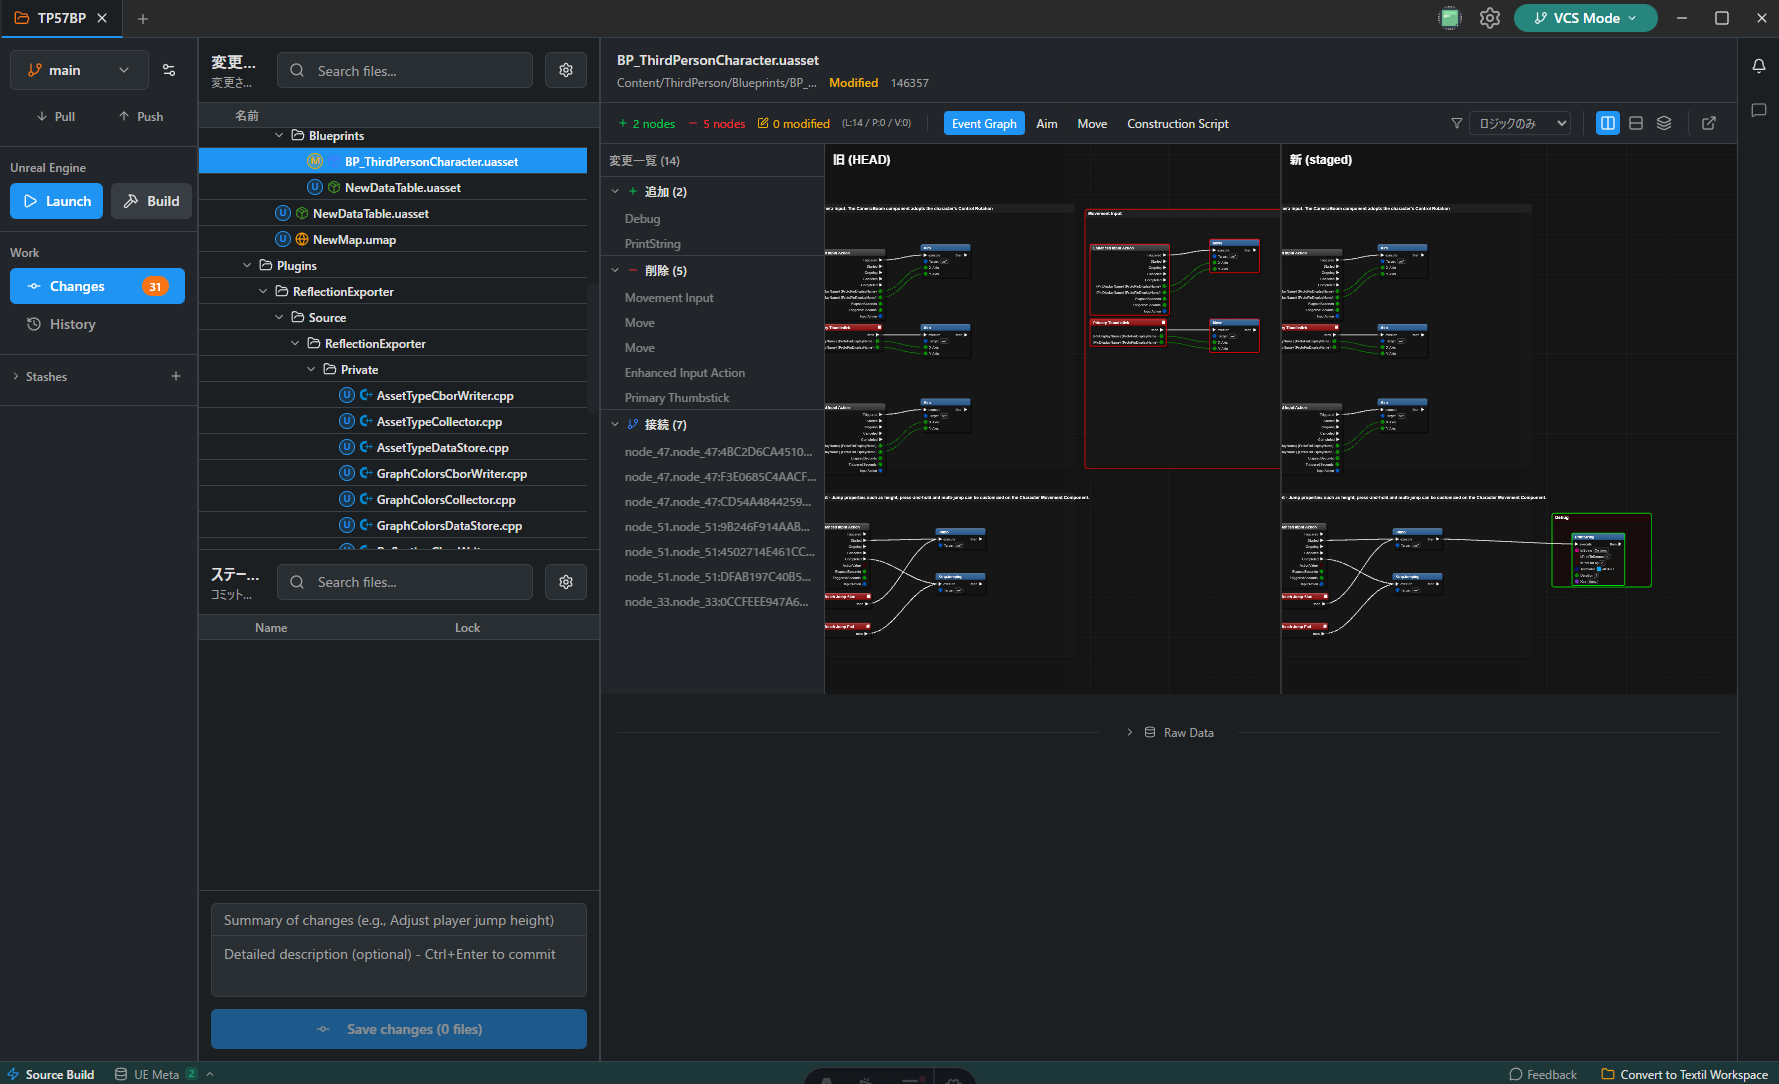Open the History view
1779x1084 pixels.
point(72,324)
